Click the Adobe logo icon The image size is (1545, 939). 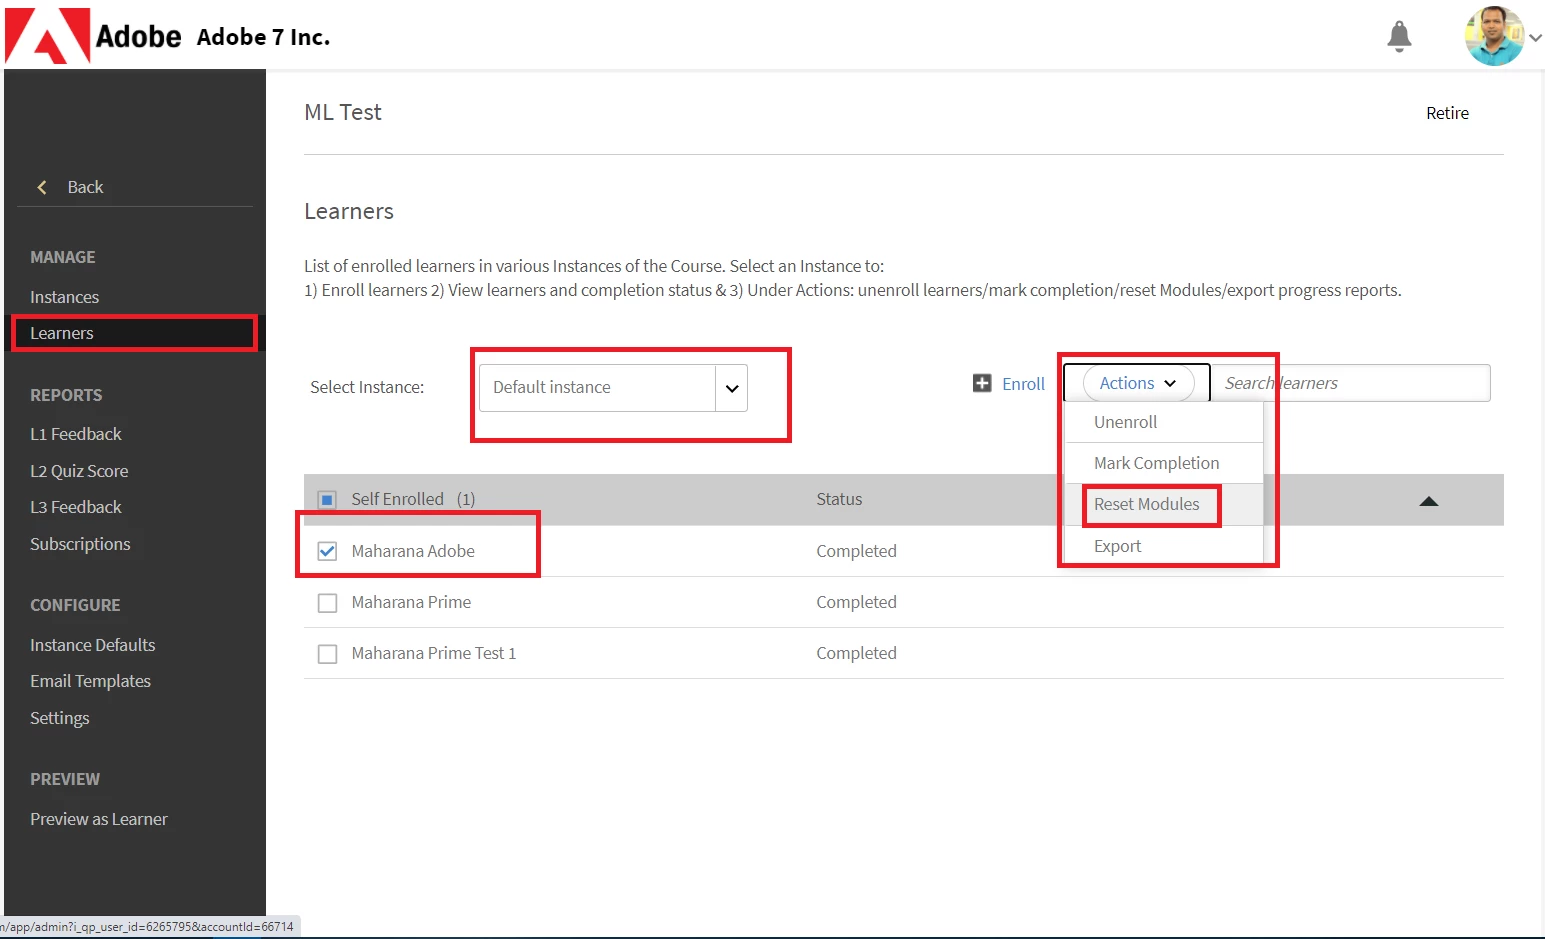(x=48, y=36)
